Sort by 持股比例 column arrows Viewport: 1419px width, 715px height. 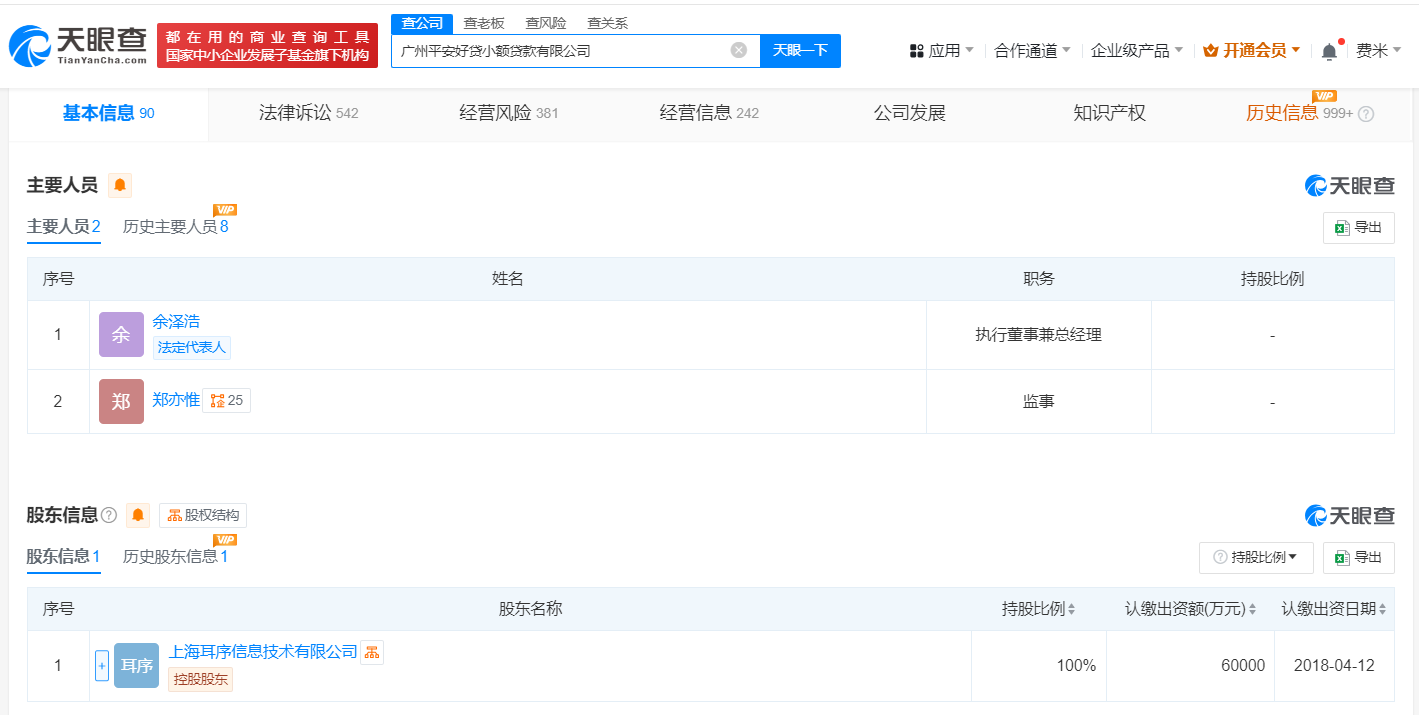pyautogui.click(x=1072, y=609)
